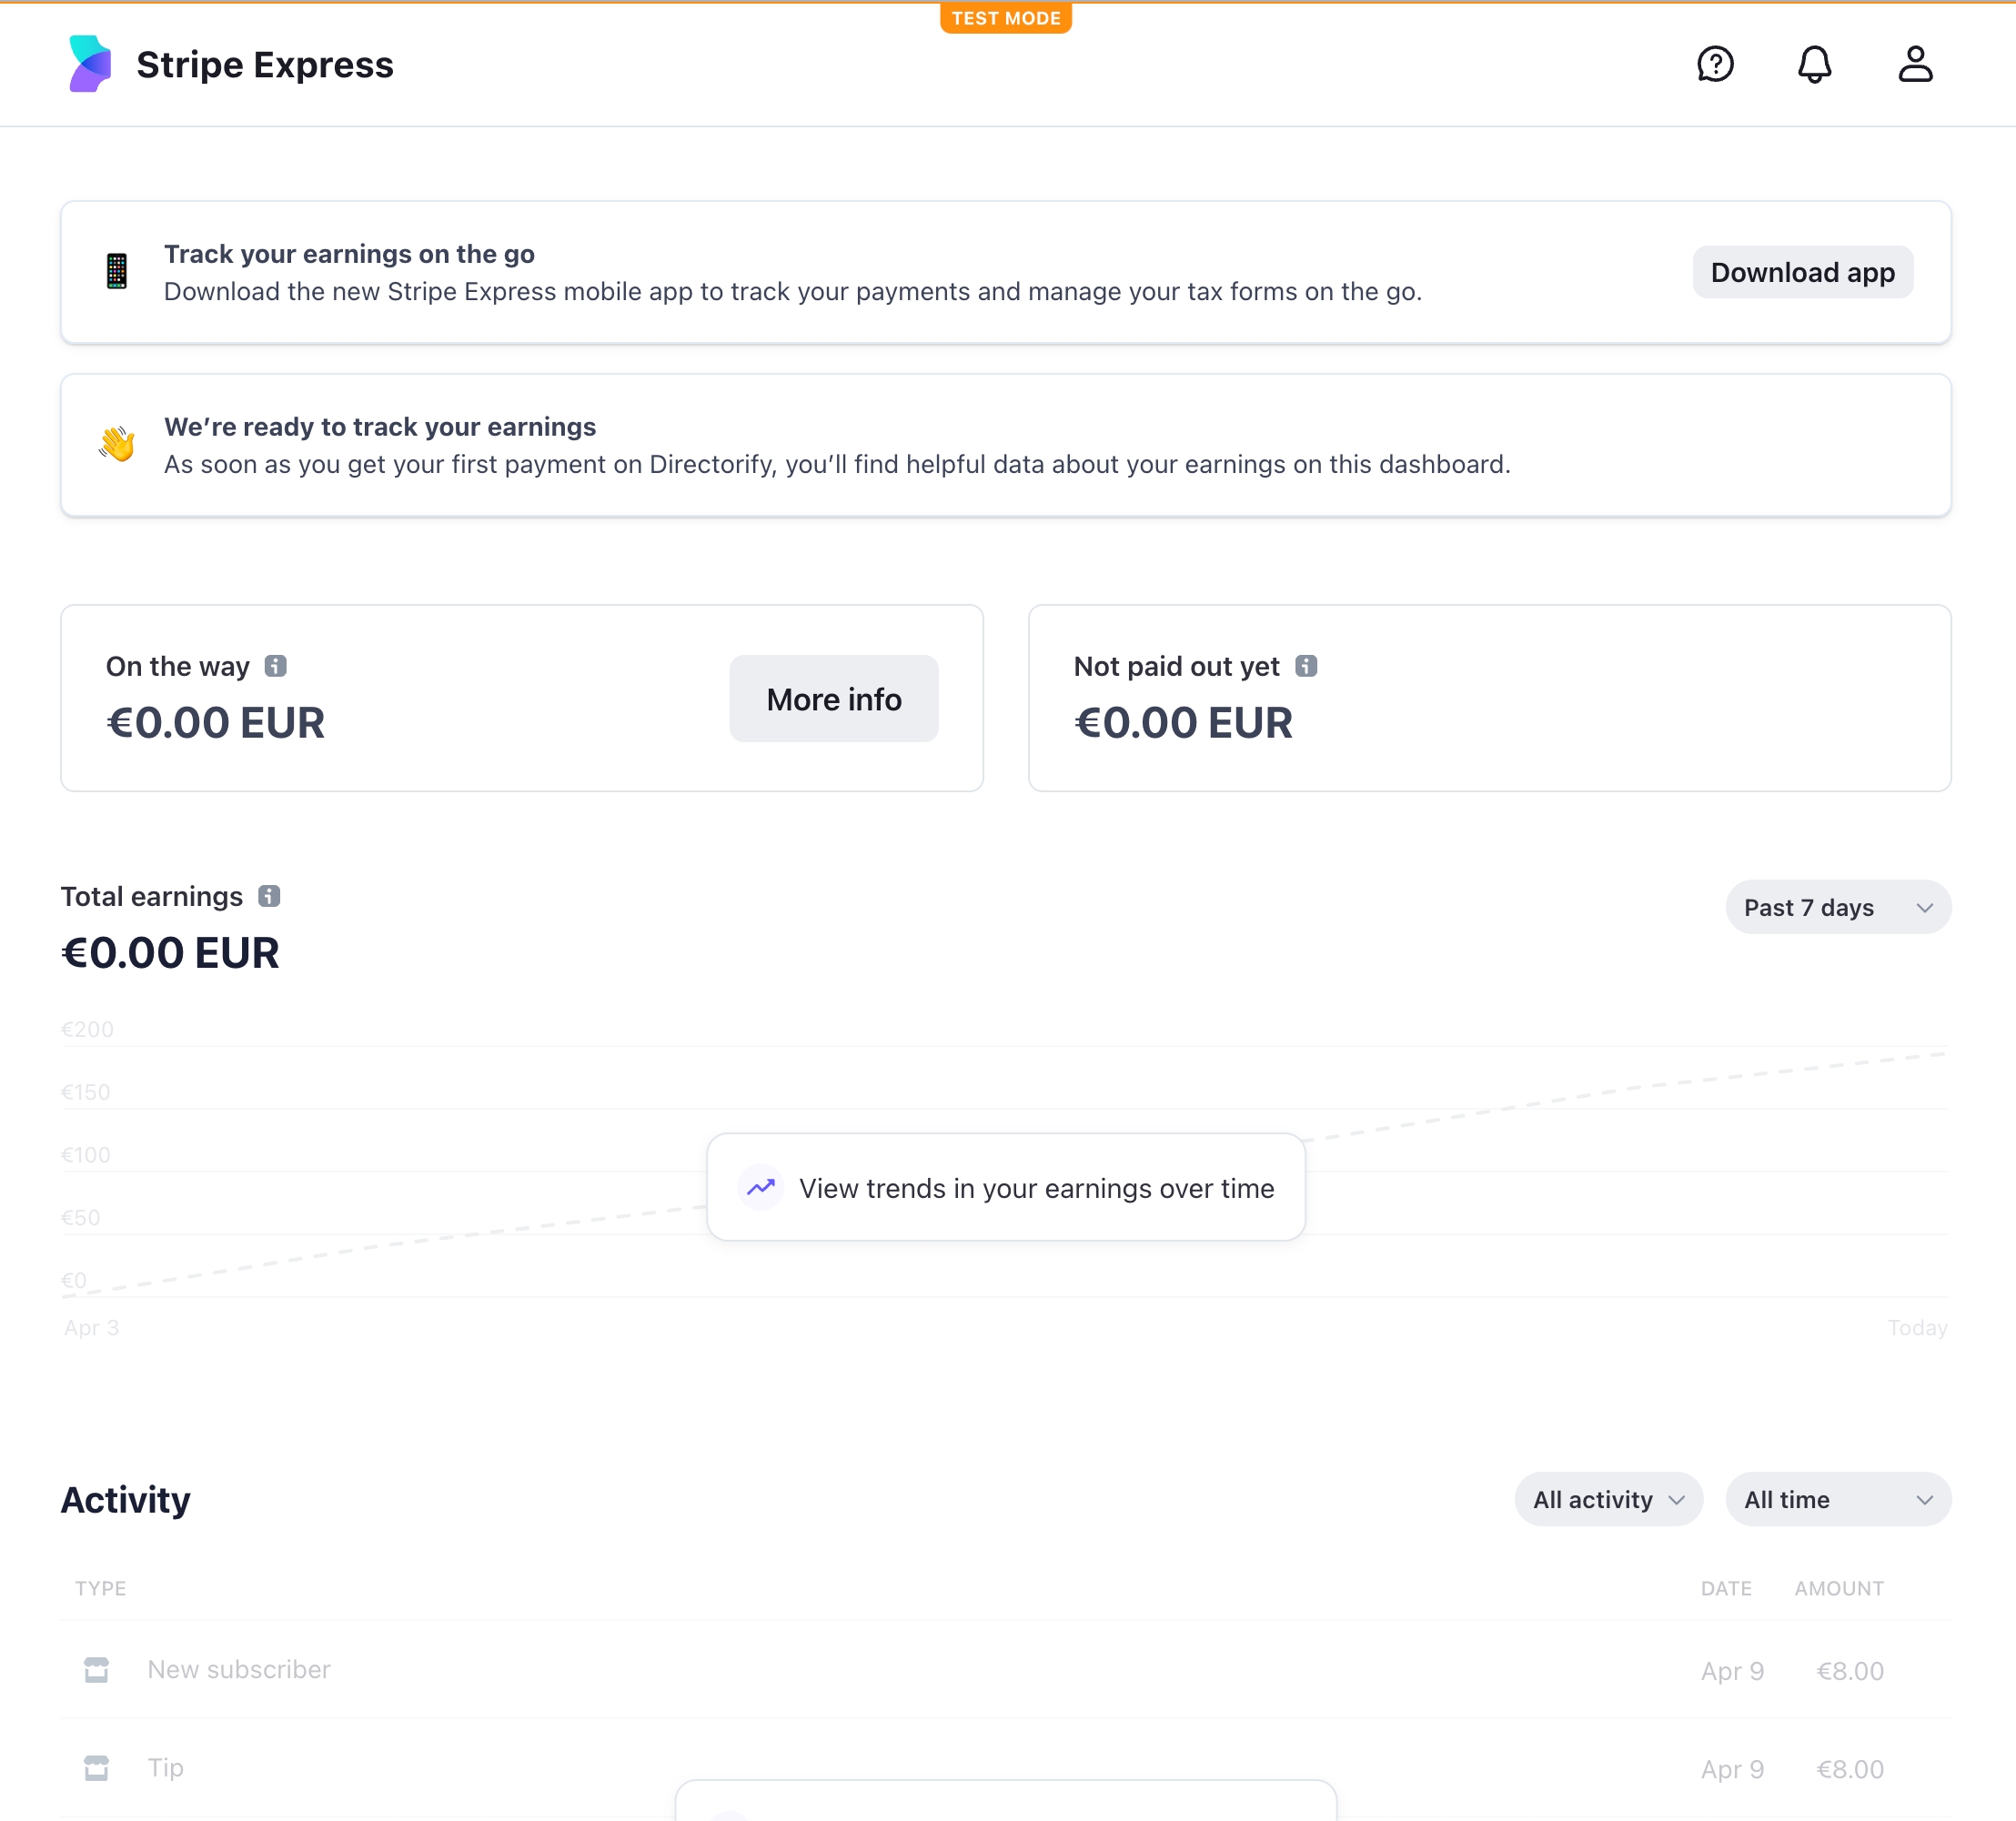Open the All time date filter
This screenshot has height=1821, width=2016.
[x=1837, y=1499]
